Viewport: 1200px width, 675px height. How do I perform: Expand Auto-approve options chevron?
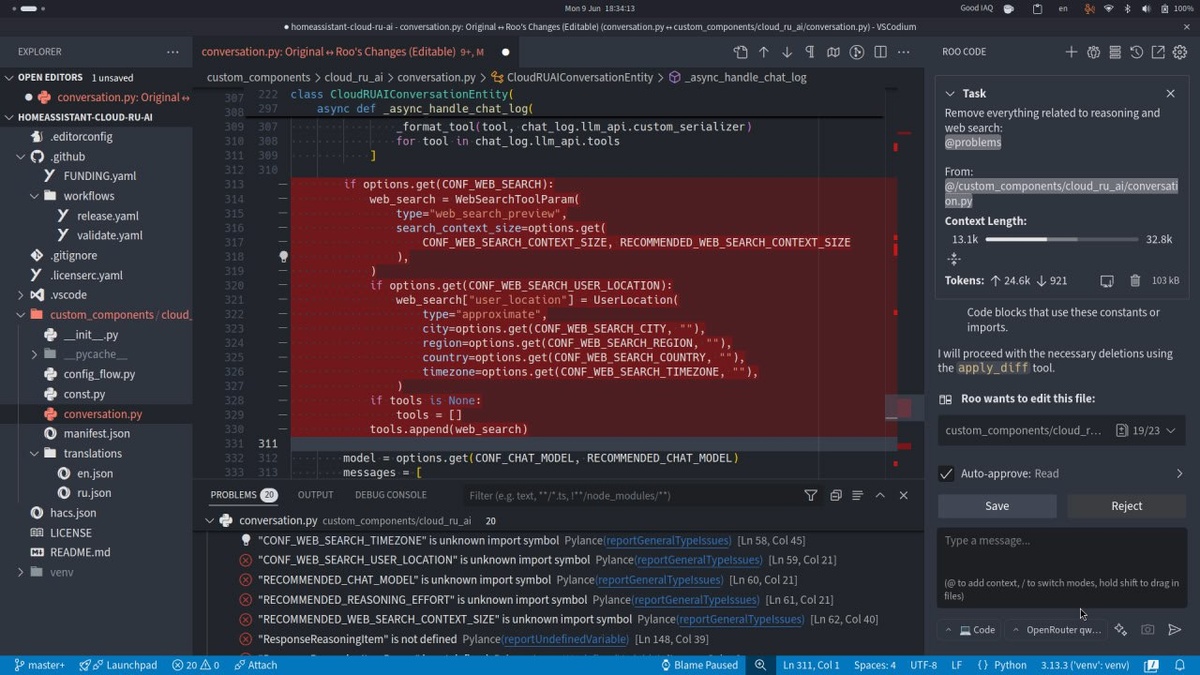tap(1179, 474)
